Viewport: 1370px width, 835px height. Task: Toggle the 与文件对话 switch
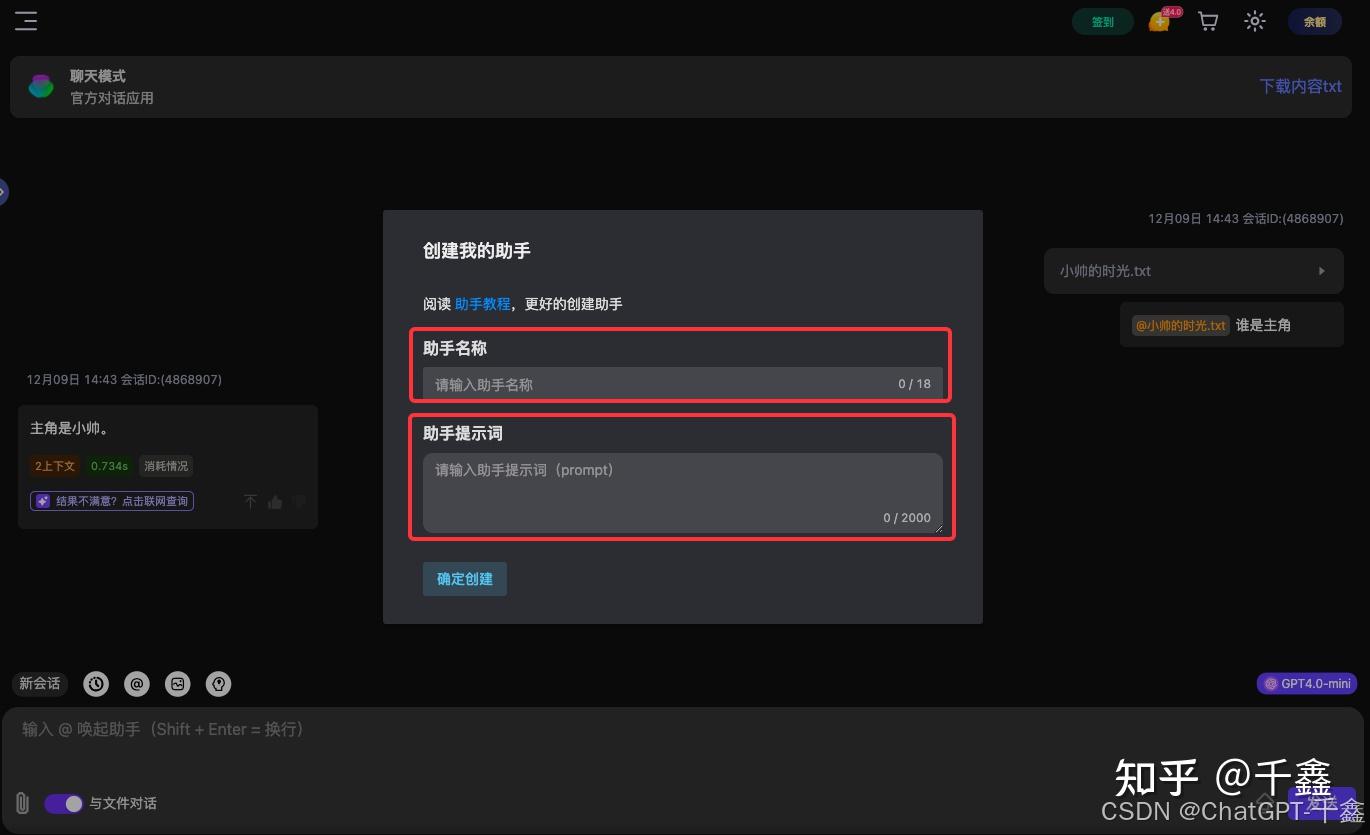point(63,803)
